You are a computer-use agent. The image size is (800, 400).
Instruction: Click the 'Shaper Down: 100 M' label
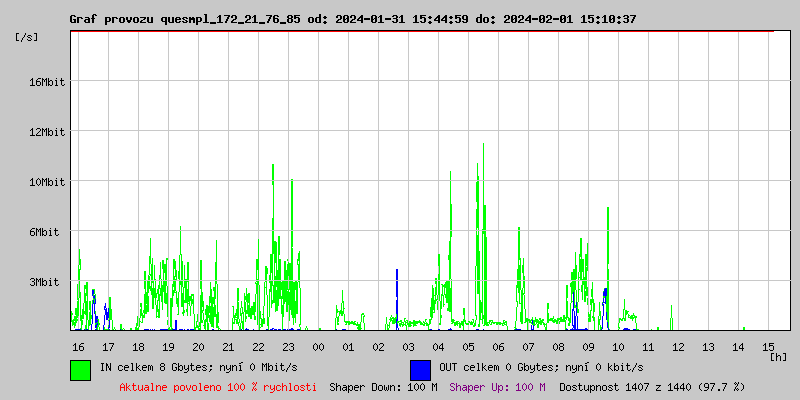pyautogui.click(x=383, y=386)
